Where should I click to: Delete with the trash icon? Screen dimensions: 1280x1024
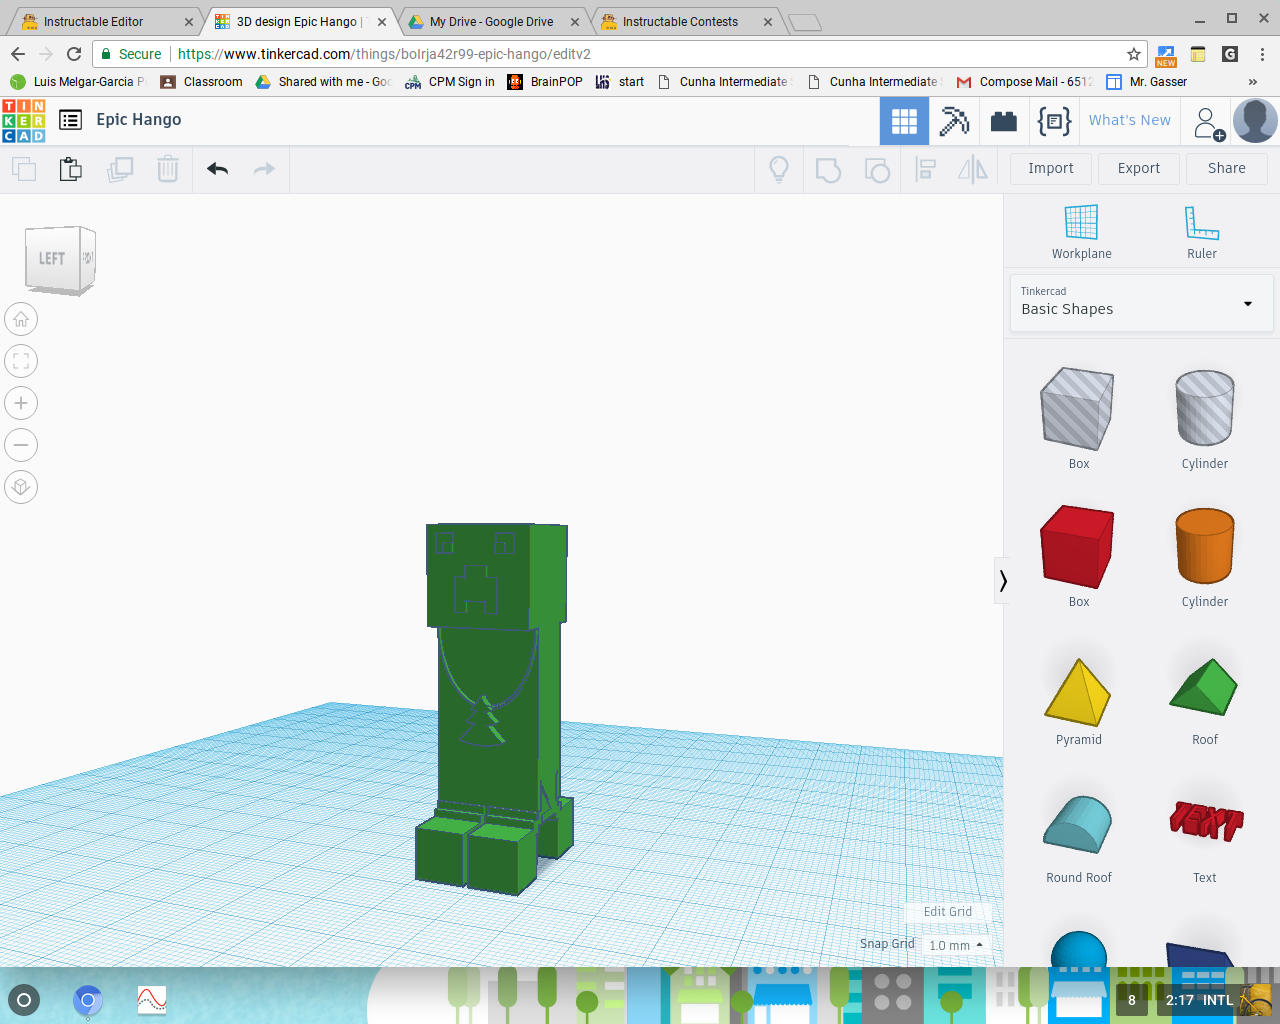(x=168, y=169)
